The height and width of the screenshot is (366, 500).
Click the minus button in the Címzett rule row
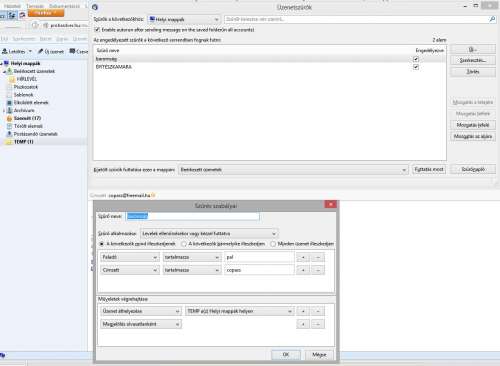coord(318,270)
